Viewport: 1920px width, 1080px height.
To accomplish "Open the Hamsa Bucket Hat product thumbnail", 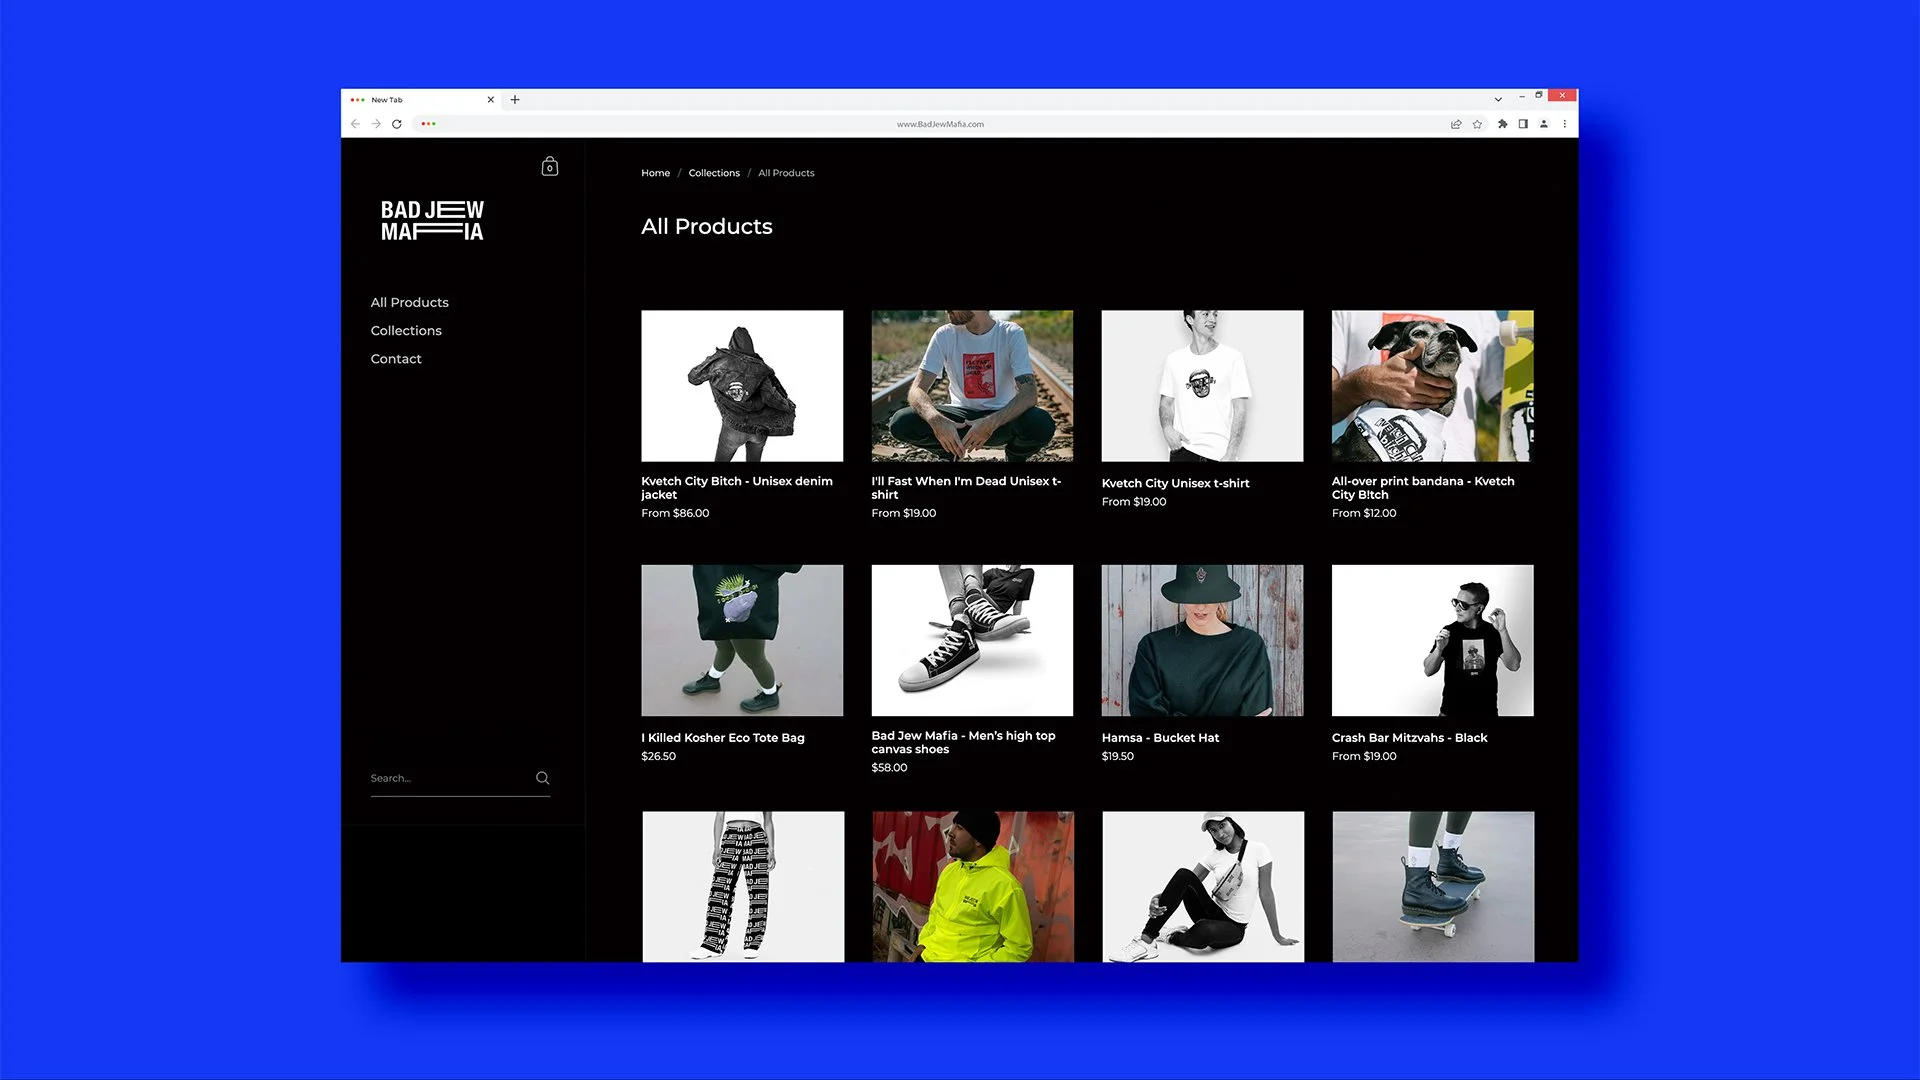I will tap(1202, 640).
